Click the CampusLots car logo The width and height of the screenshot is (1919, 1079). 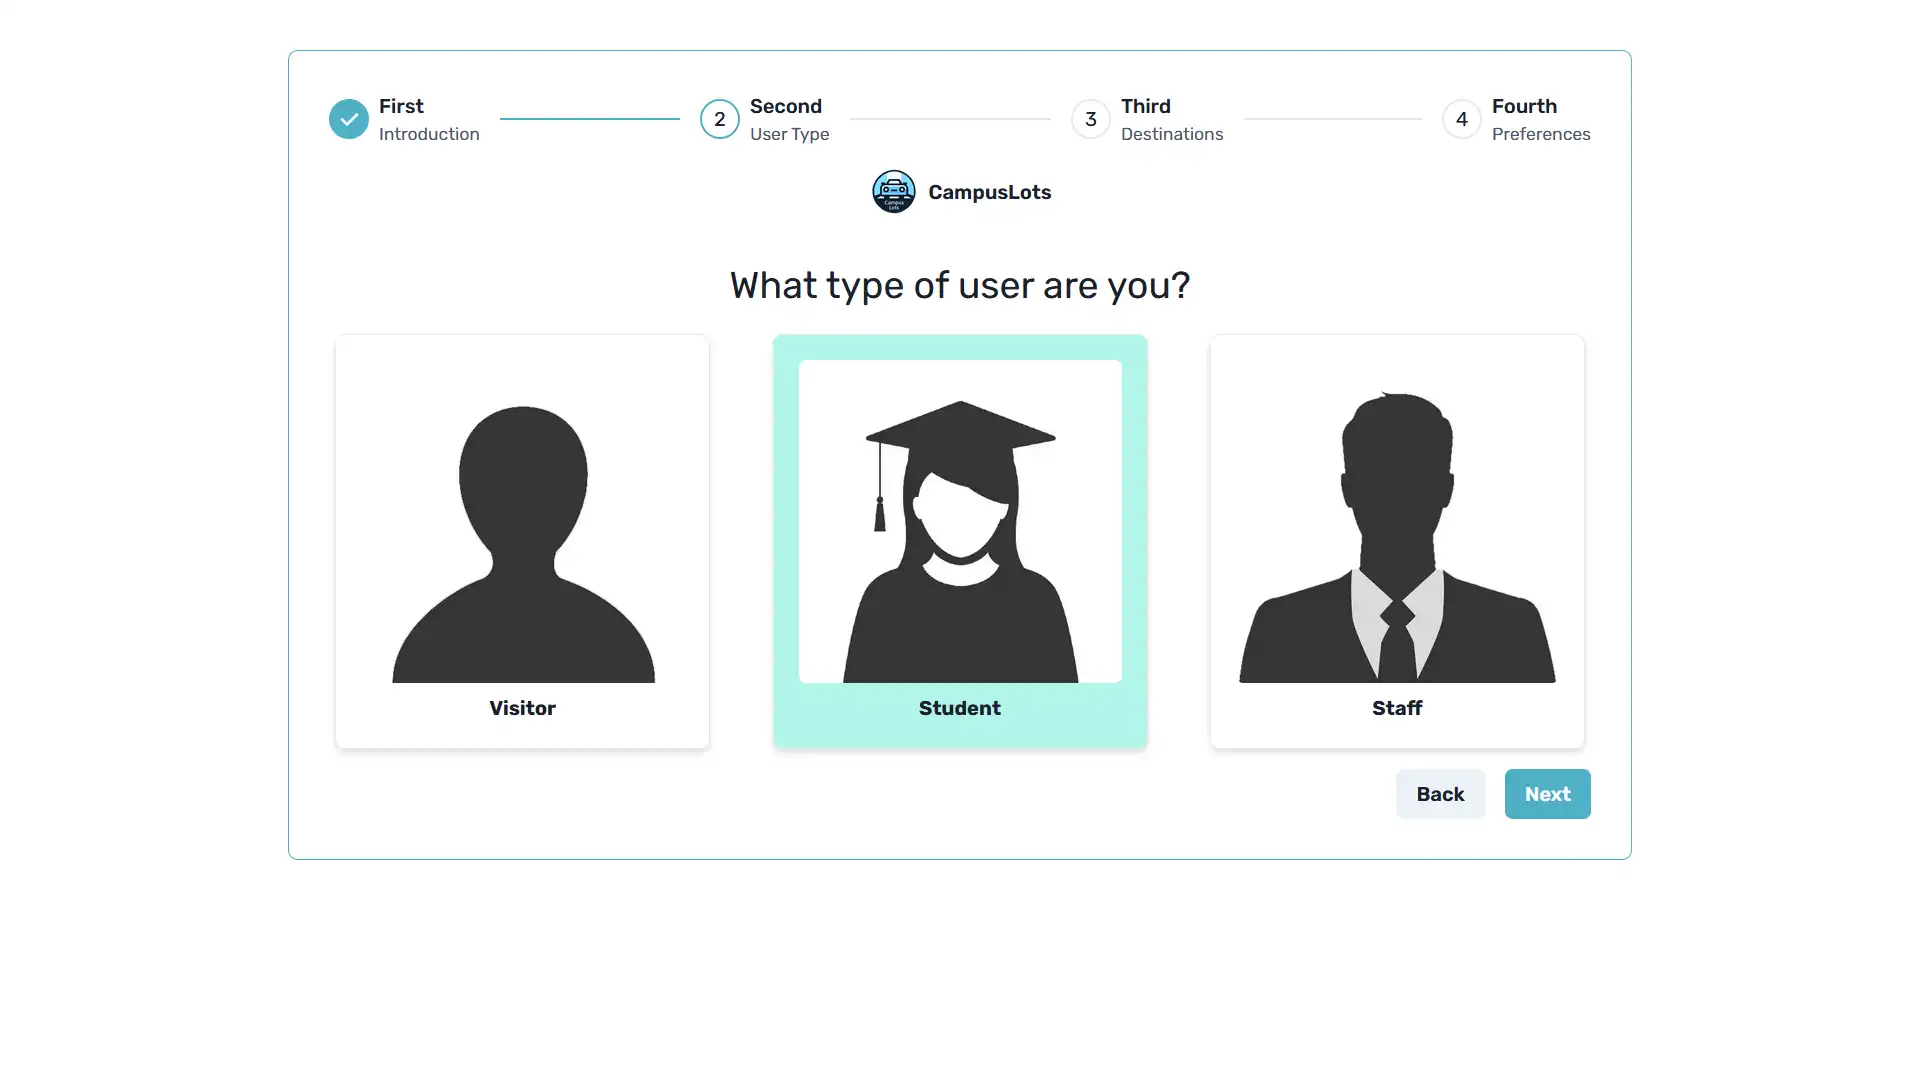click(x=893, y=192)
